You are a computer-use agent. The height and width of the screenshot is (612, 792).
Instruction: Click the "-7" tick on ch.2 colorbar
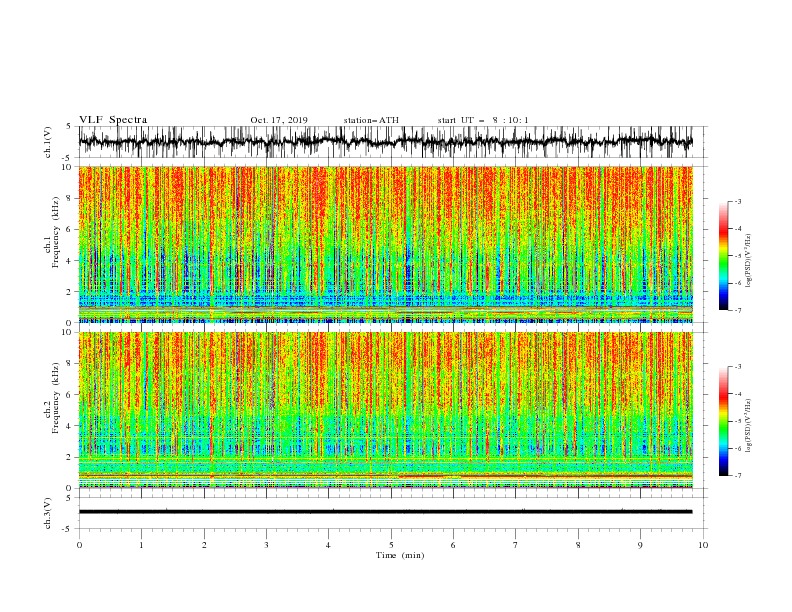pos(737,475)
